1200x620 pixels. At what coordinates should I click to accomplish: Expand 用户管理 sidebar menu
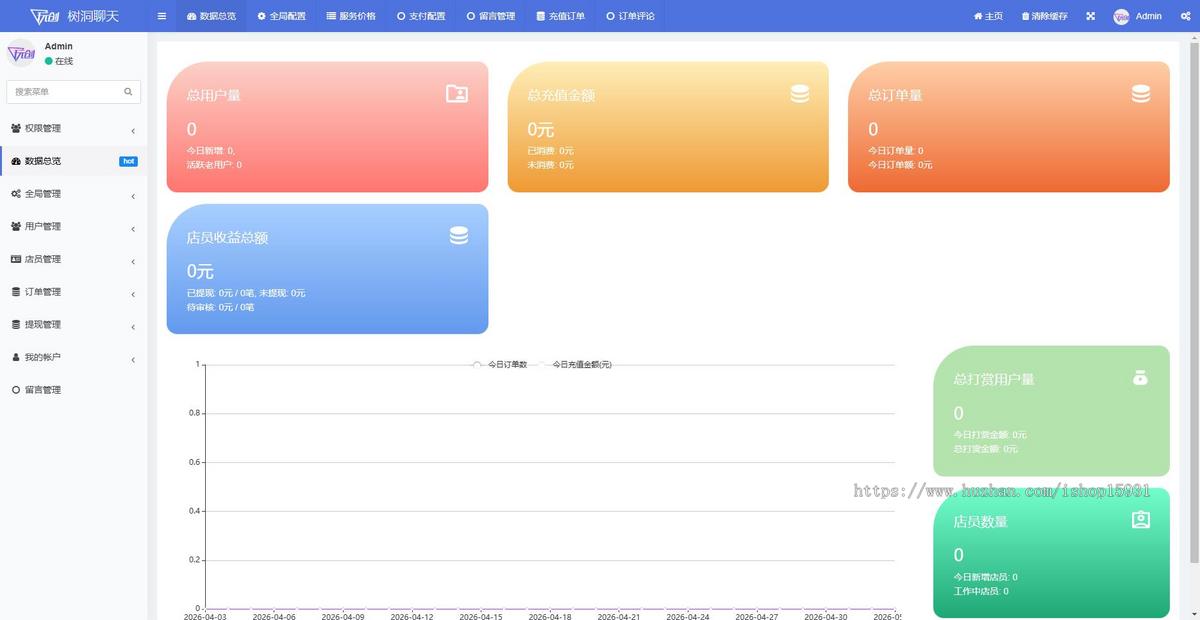(x=73, y=226)
